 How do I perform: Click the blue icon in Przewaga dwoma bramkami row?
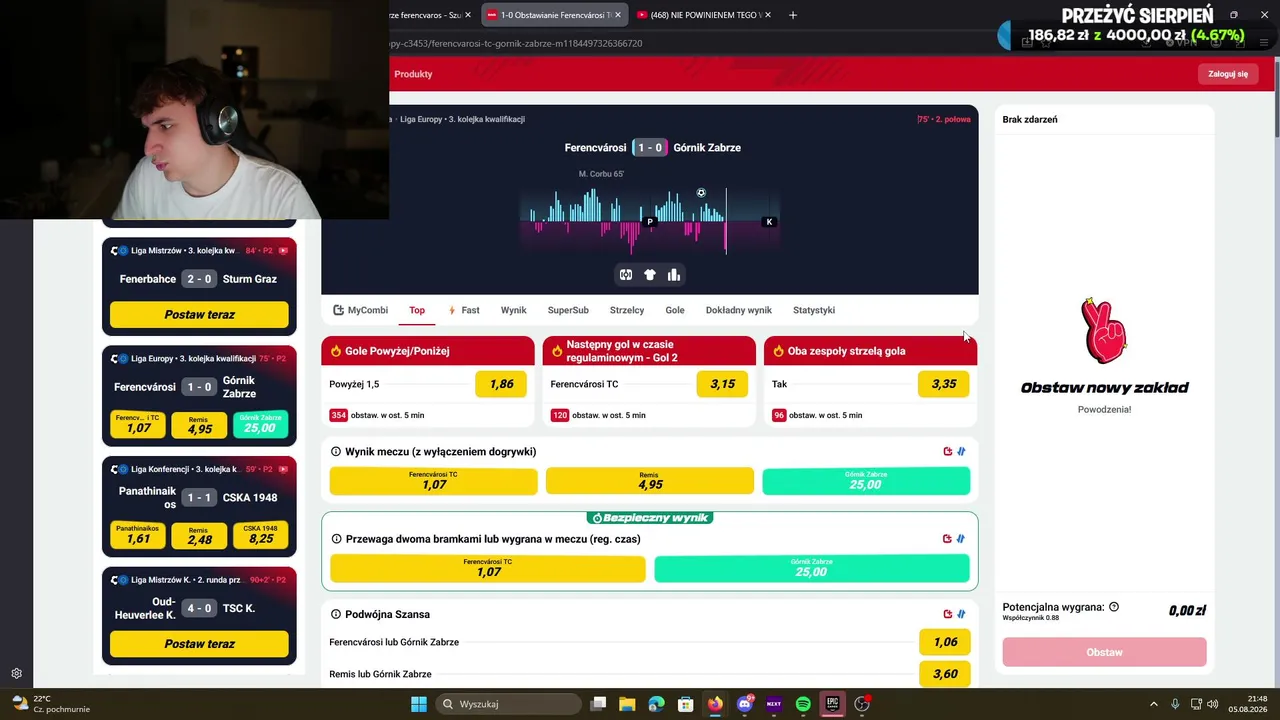tap(961, 539)
